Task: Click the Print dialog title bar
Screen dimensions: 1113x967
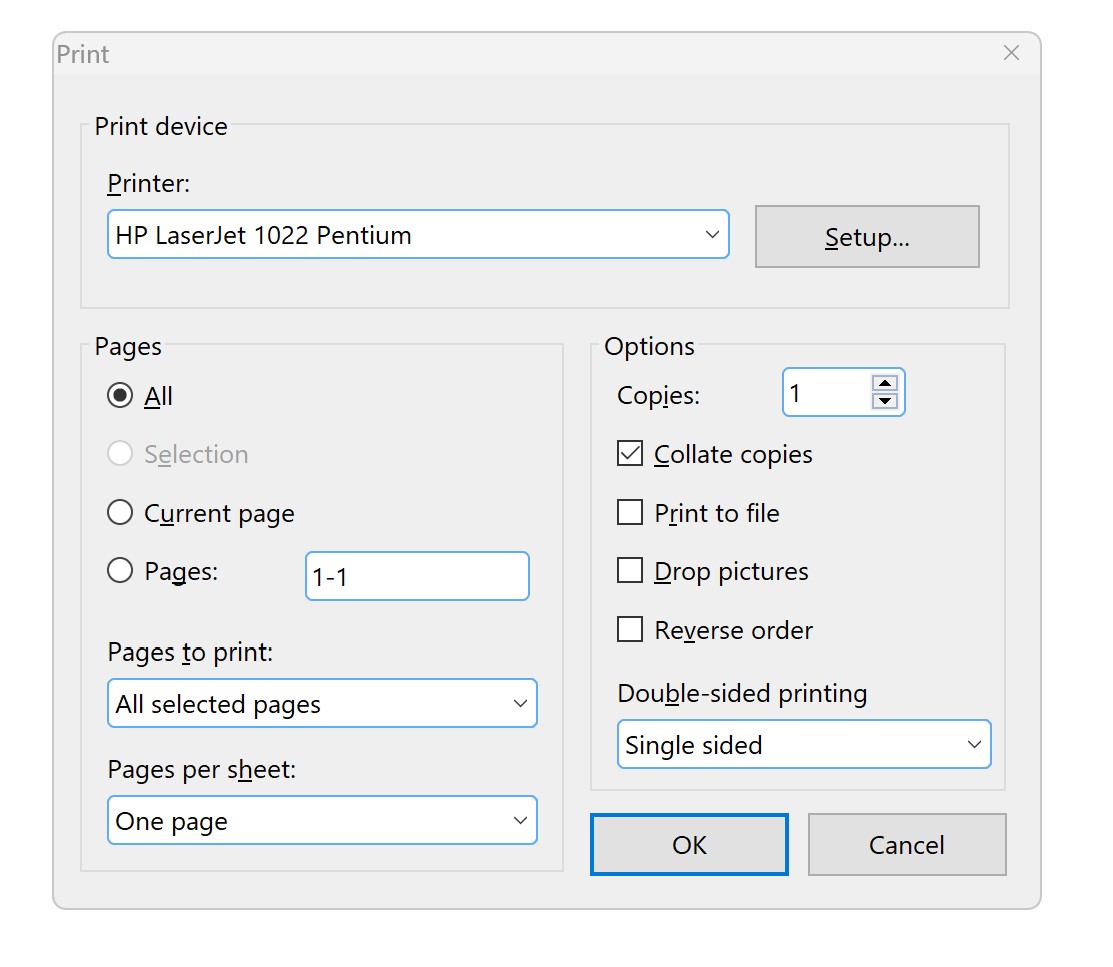Action: (500, 54)
